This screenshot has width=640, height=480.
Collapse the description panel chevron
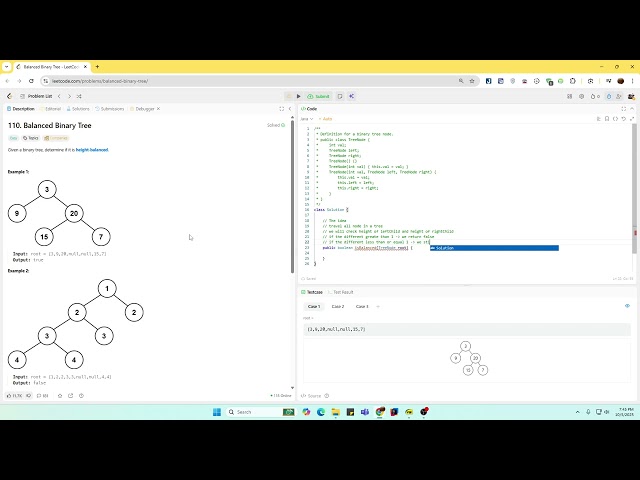(x=290, y=109)
